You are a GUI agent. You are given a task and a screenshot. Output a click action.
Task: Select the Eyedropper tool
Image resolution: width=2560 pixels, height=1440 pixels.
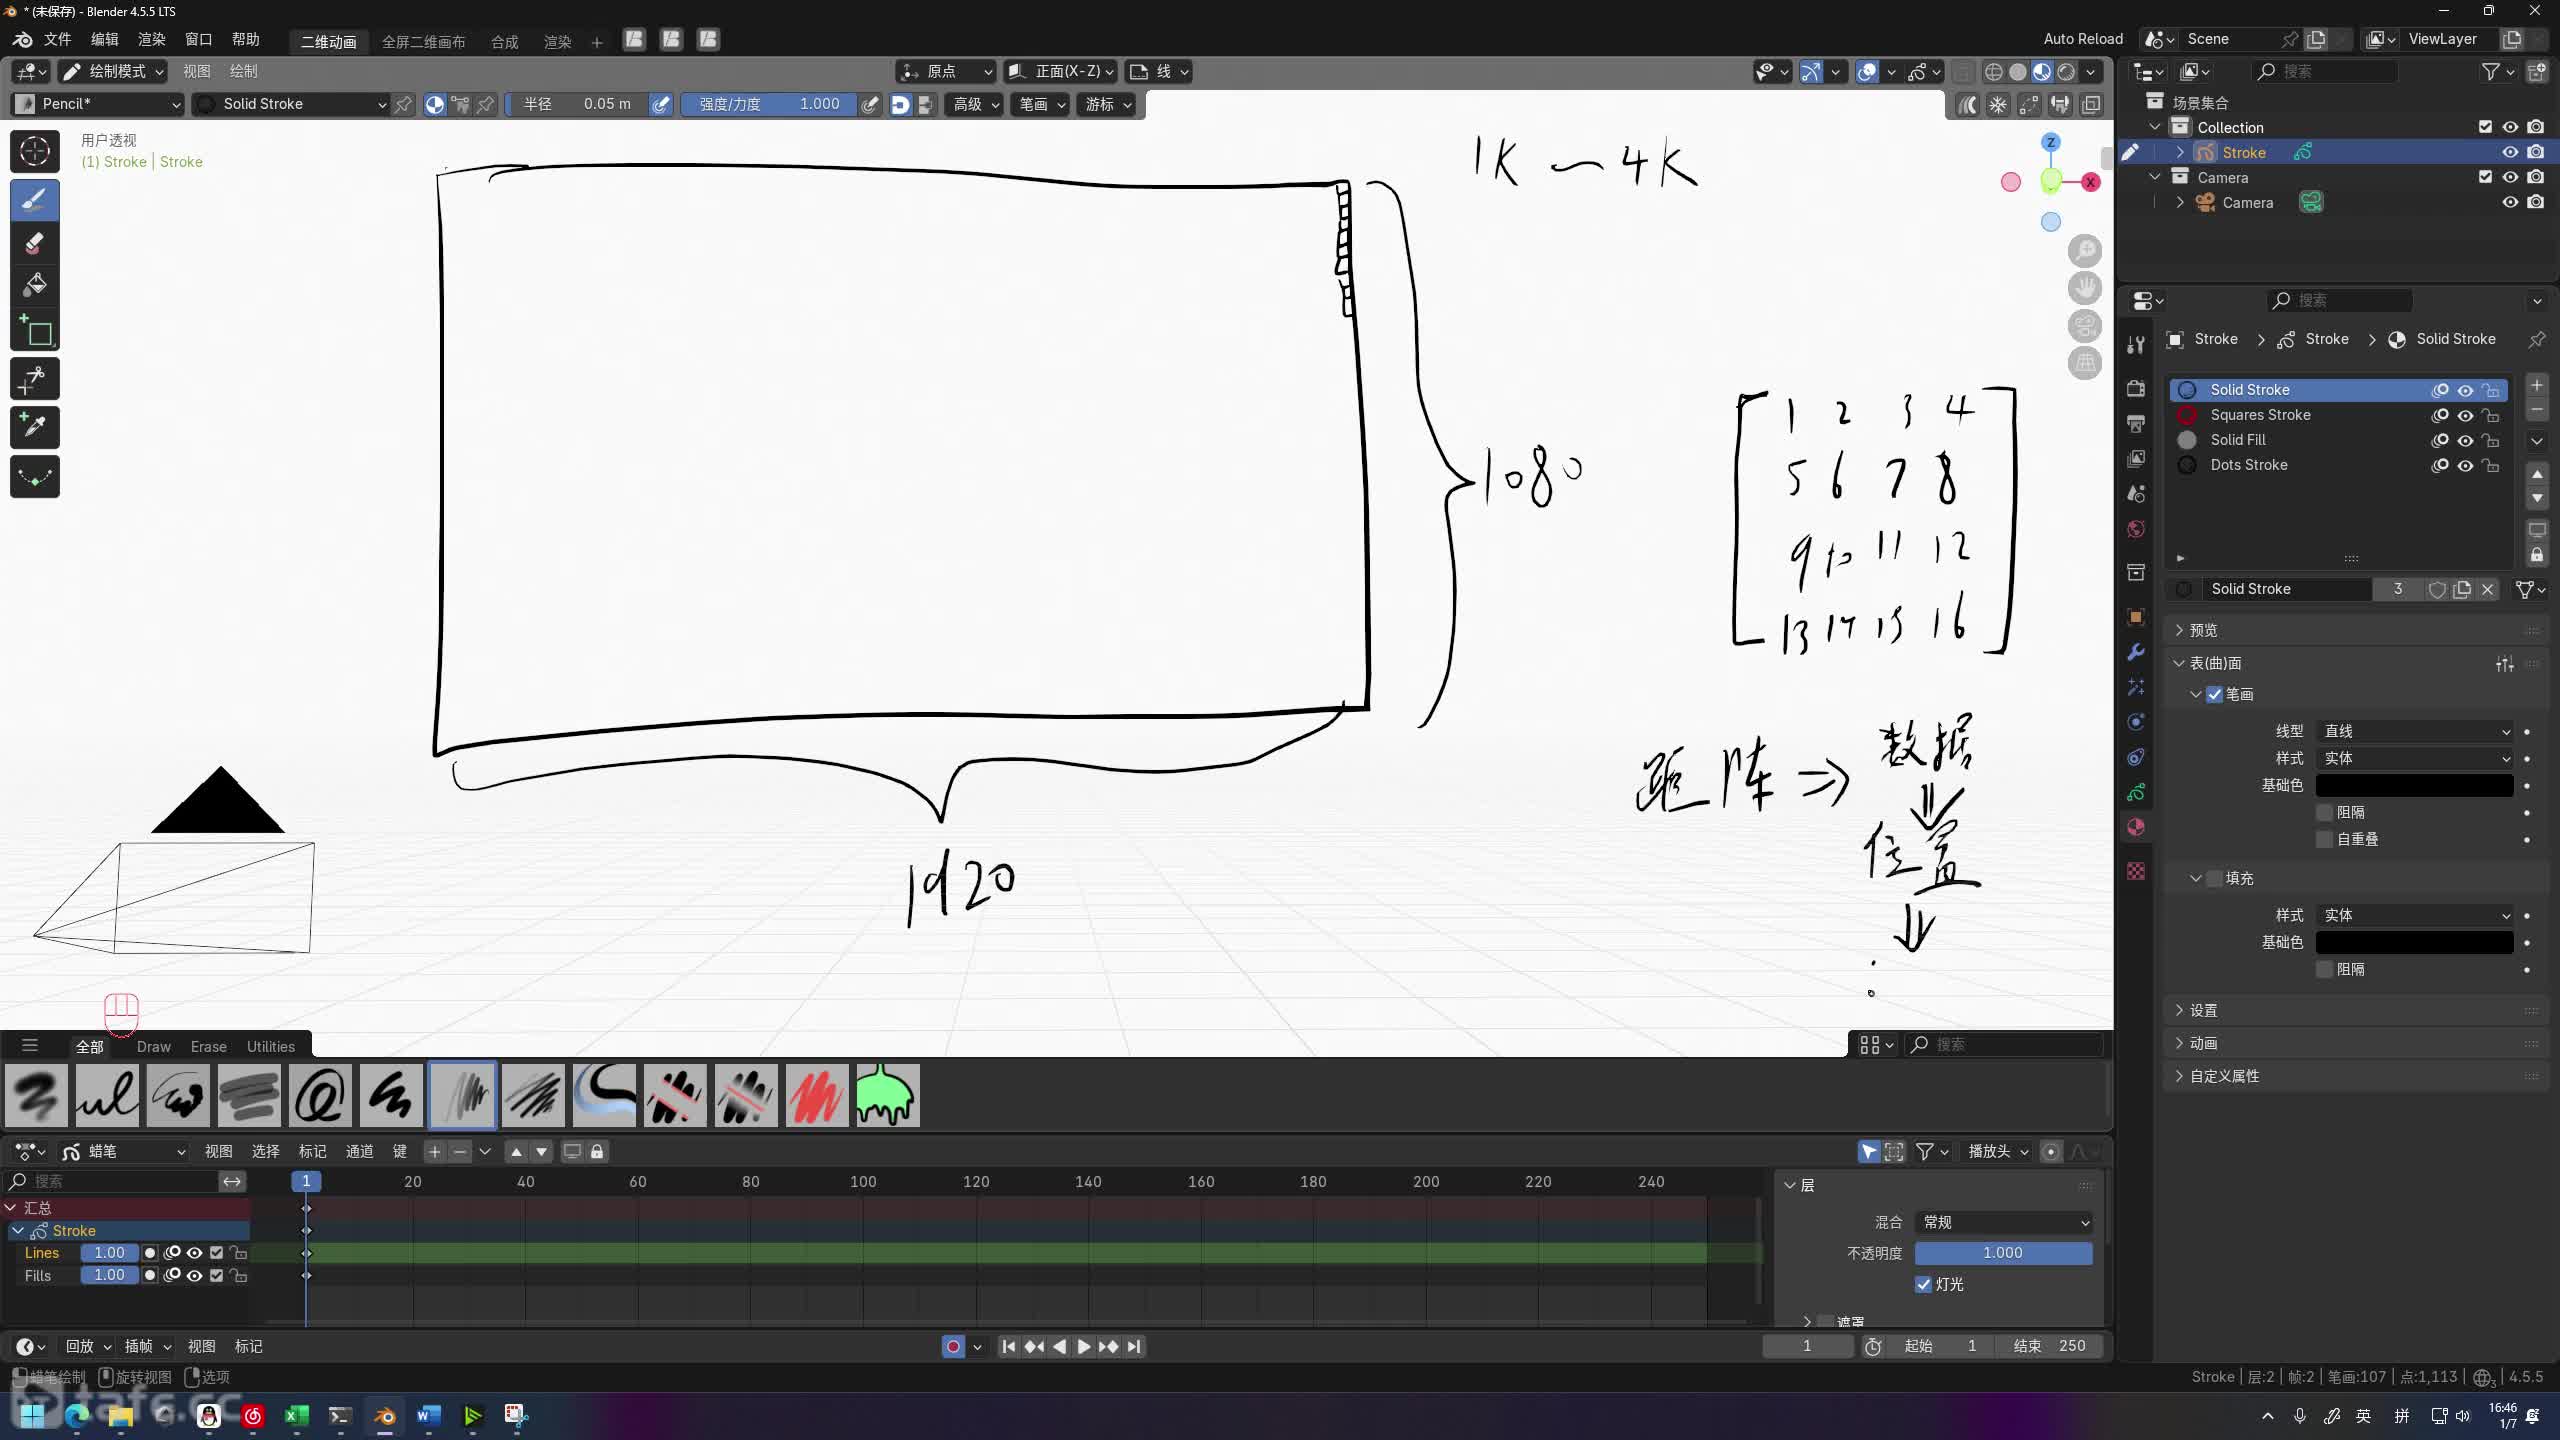pyautogui.click(x=34, y=427)
